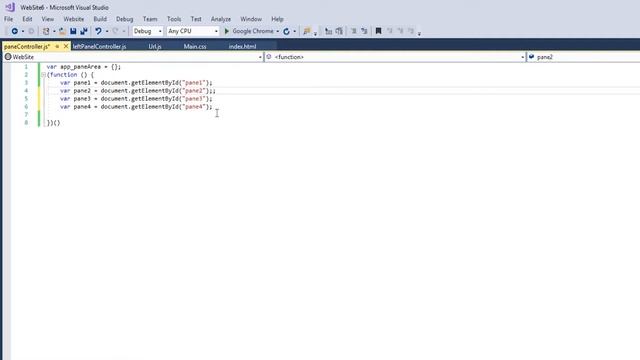Open the View menu
The width and height of the screenshot is (640, 360).
(x=48, y=19)
